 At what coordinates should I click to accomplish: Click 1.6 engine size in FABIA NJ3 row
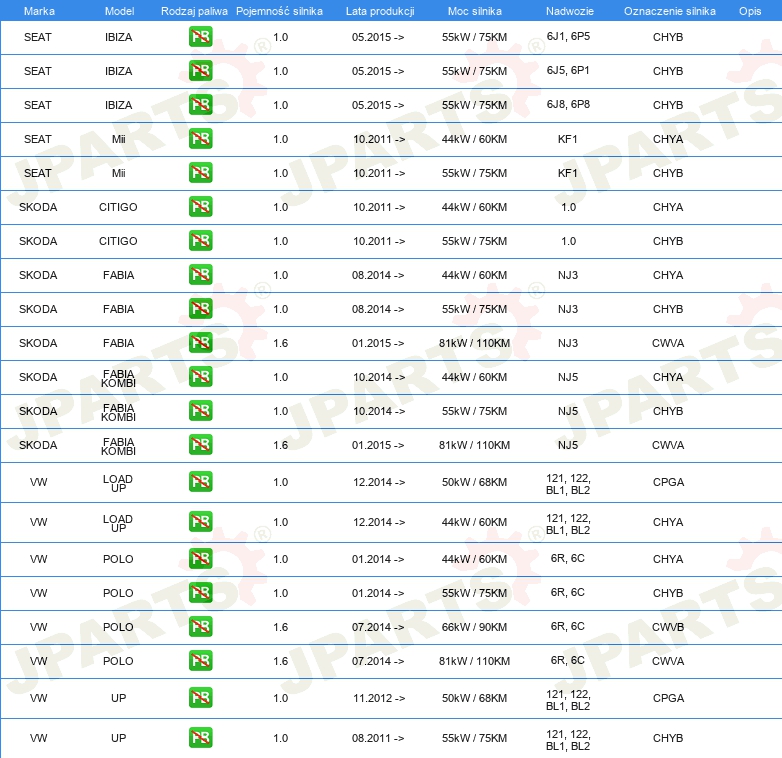[x=281, y=343]
